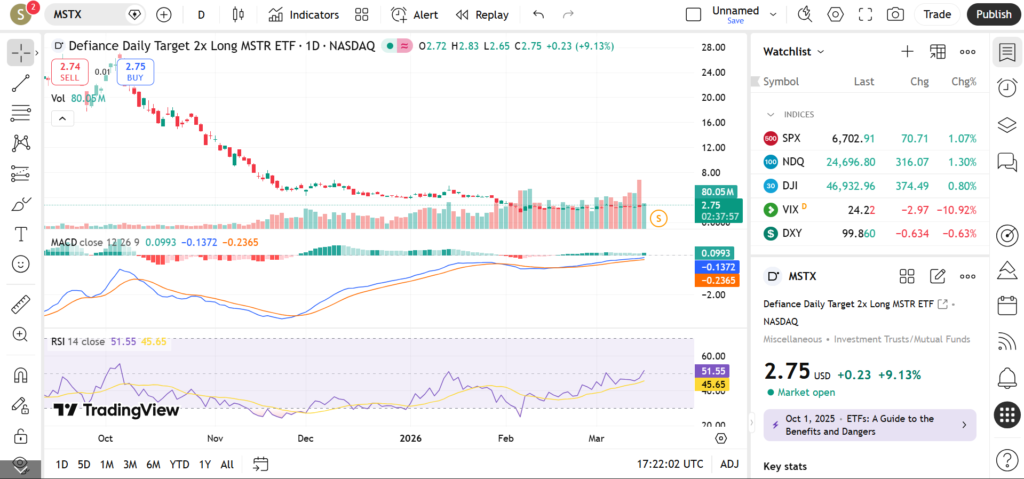Image resolution: width=1024 pixels, height=479 pixels.
Task: Expand the Watchlist name dropdown
Action: coord(821,51)
